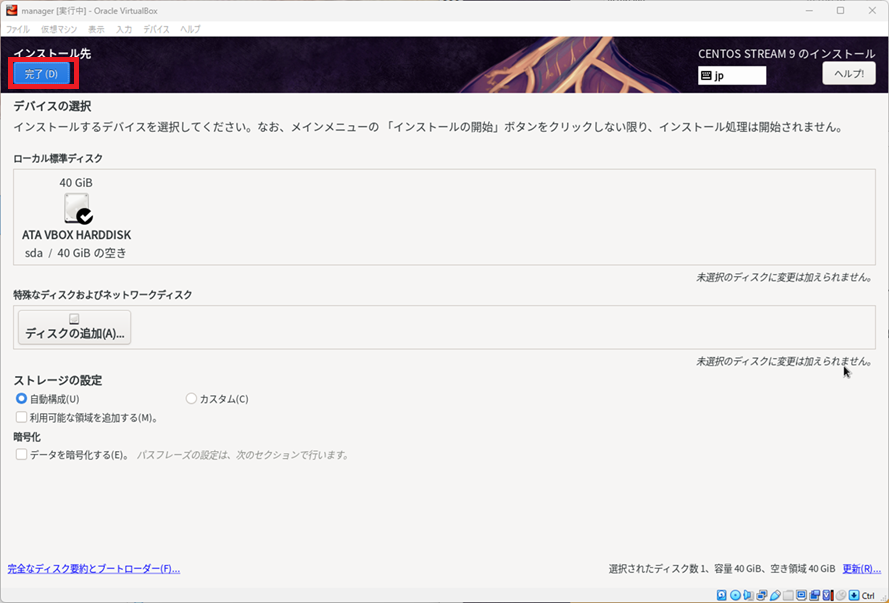Open the デバイス menu
Viewport: 889px width, 603px height.
point(156,29)
